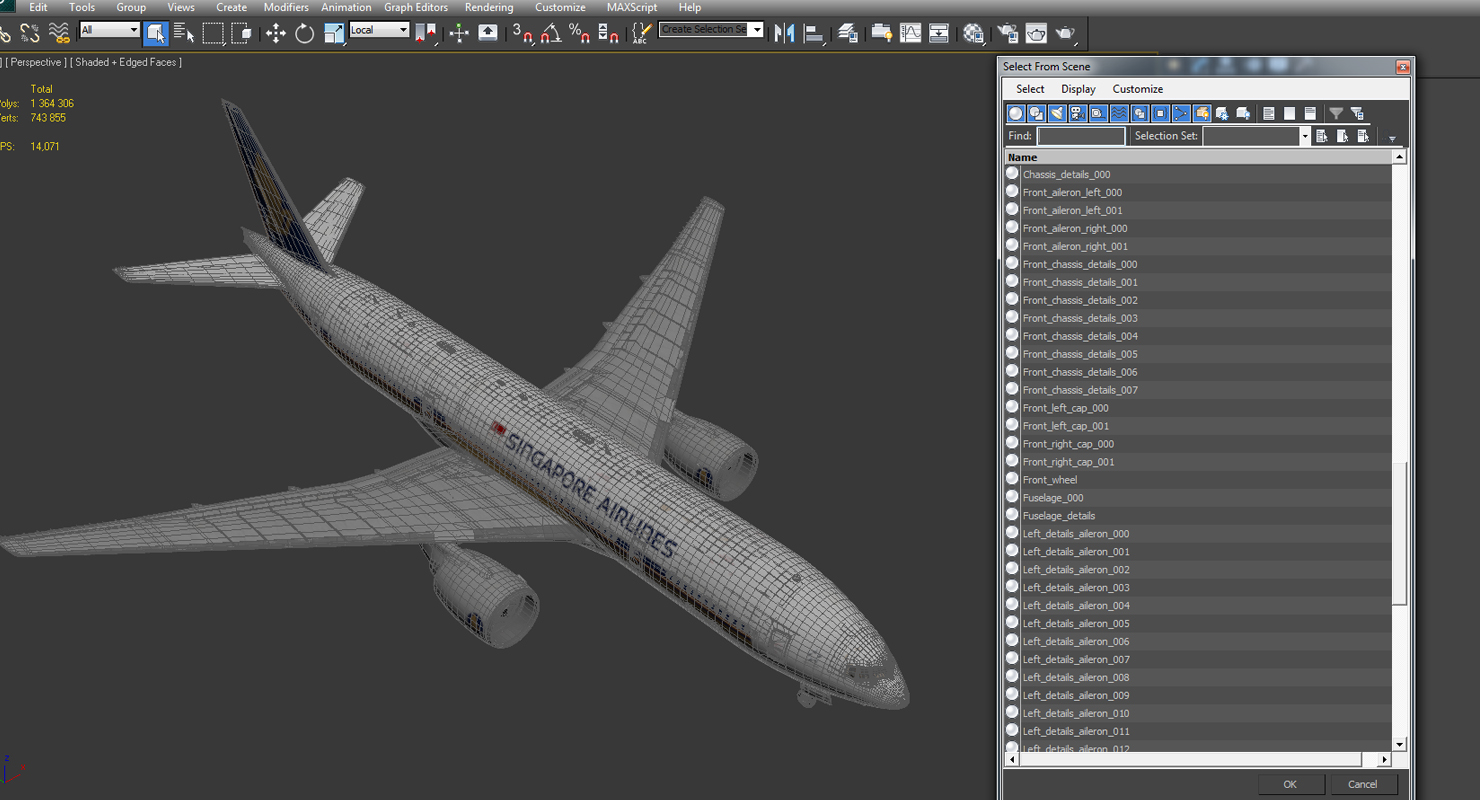The width and height of the screenshot is (1480, 800).
Task: Click the Shaded + Edged Faces viewport label
Action: click(x=126, y=62)
